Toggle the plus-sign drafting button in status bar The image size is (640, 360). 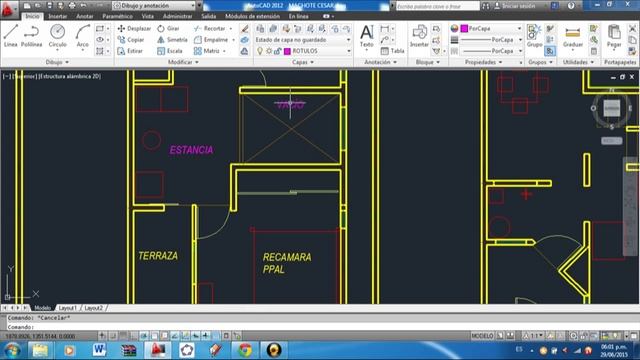(206, 336)
